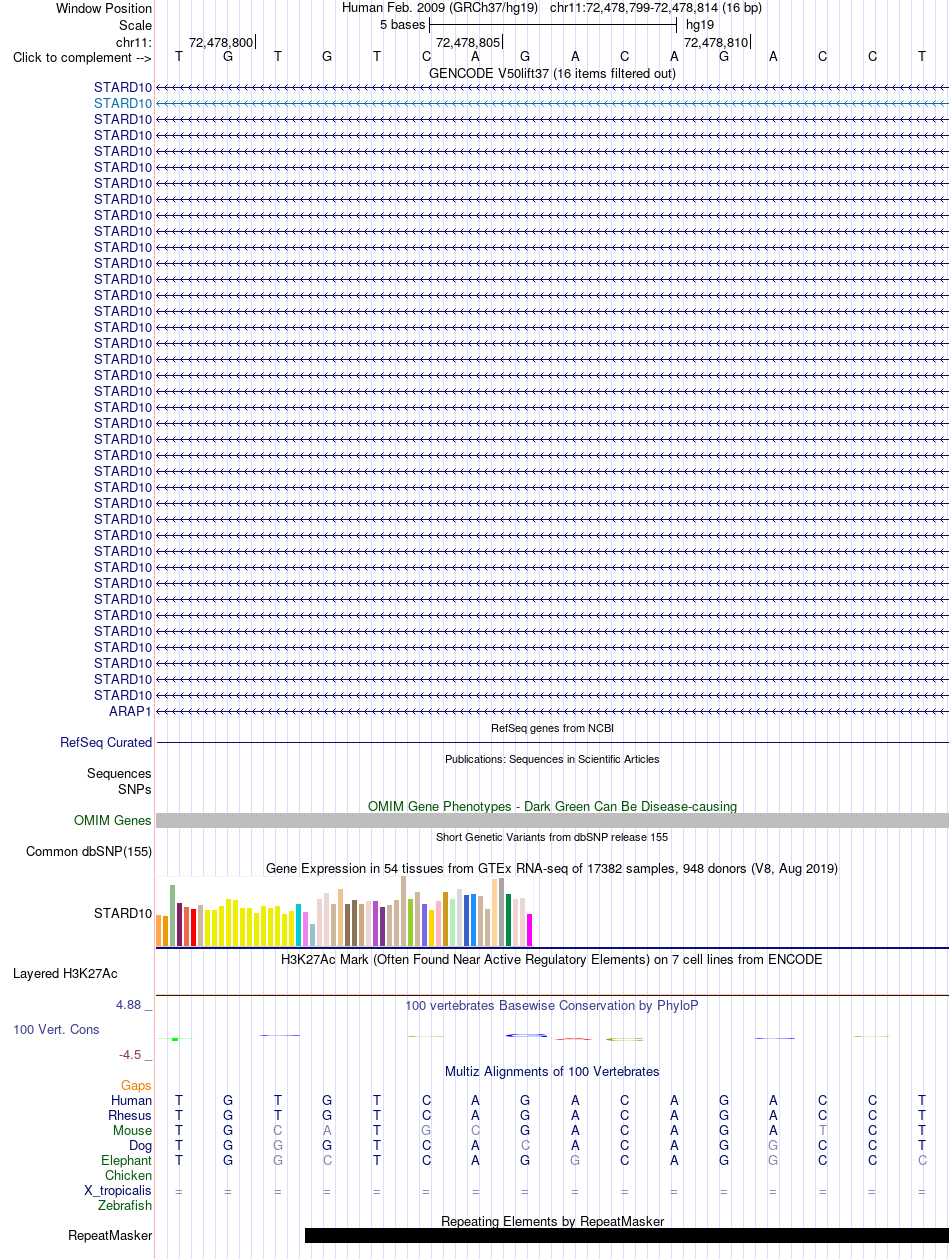Click the dark green bar in GTEx chart

[x=509, y=920]
